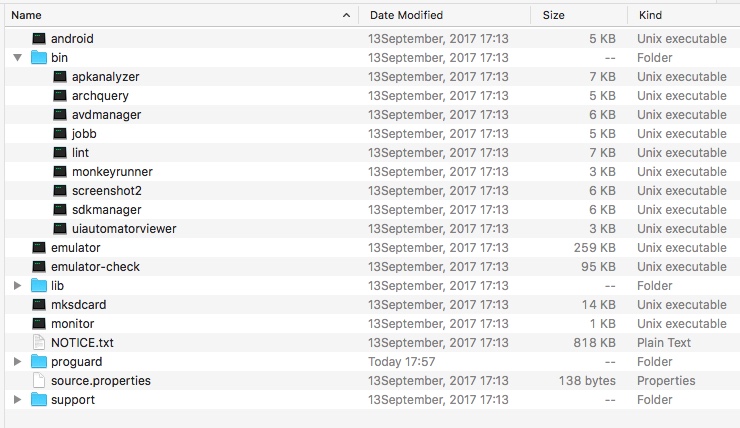This screenshot has width=740, height=428.
Task: Expand the support folder triangle
Action: tap(17, 400)
